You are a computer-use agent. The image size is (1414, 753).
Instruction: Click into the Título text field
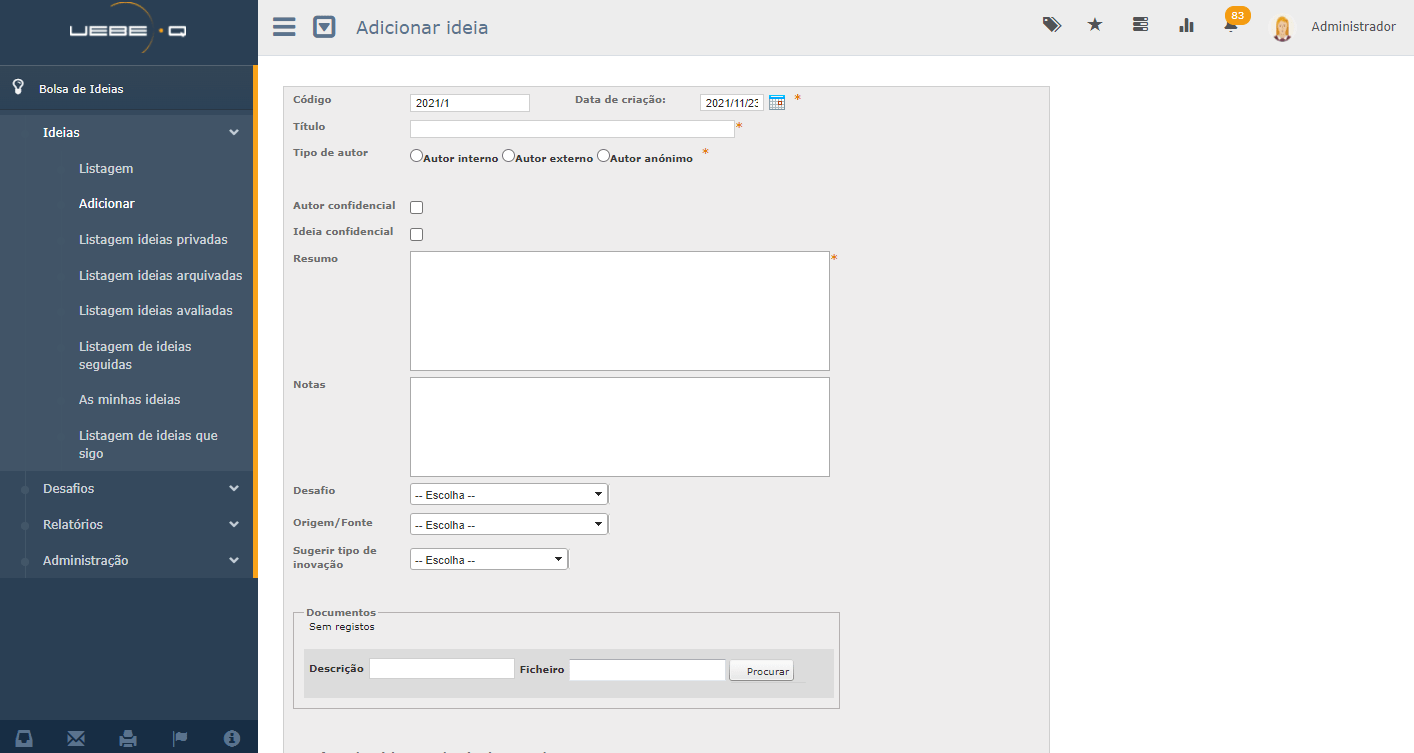tap(571, 129)
